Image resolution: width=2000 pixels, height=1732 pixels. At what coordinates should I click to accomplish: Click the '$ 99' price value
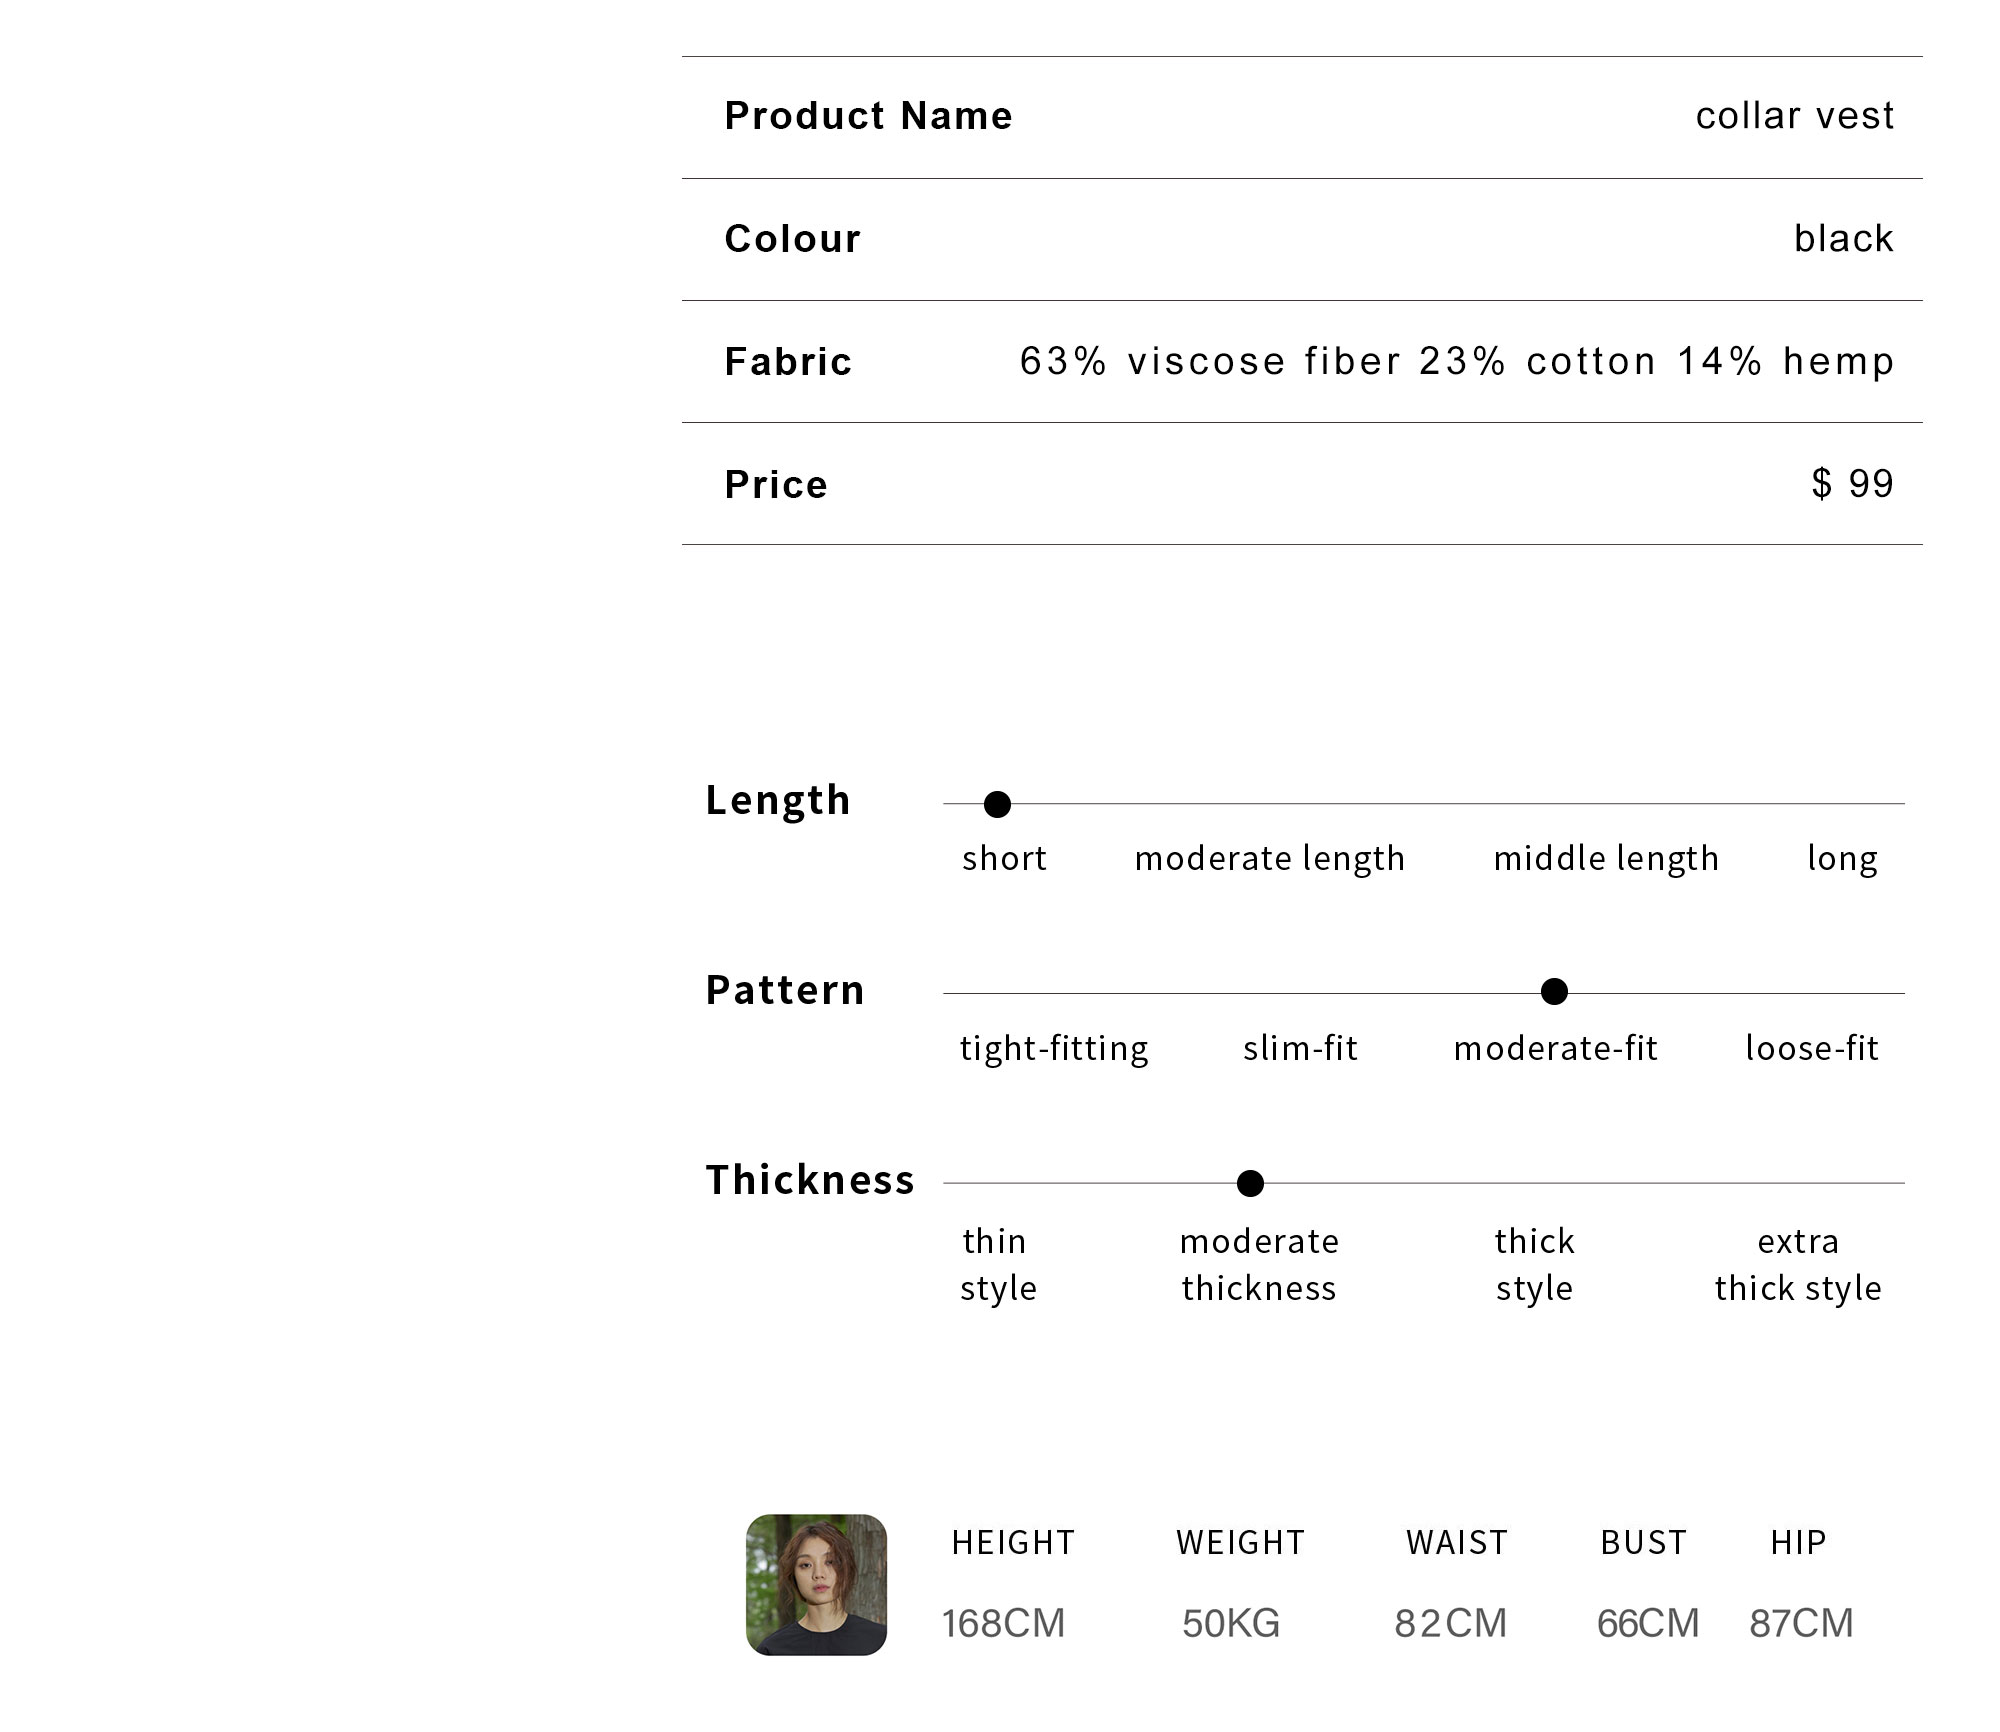1852,484
